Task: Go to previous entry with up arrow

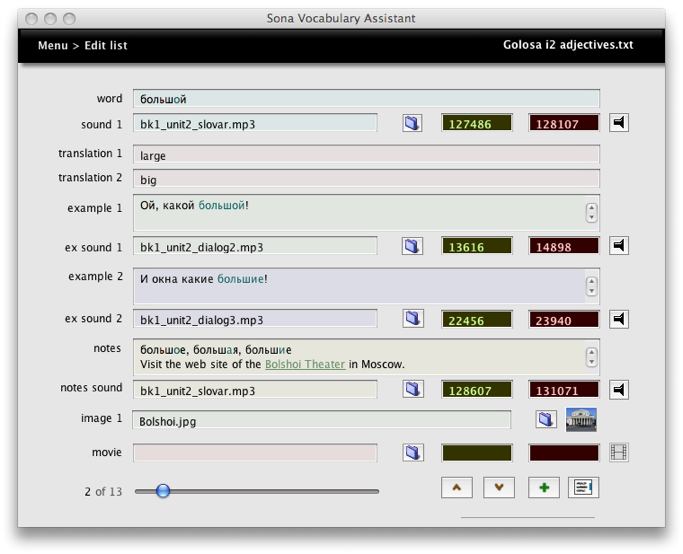Action: [457, 488]
